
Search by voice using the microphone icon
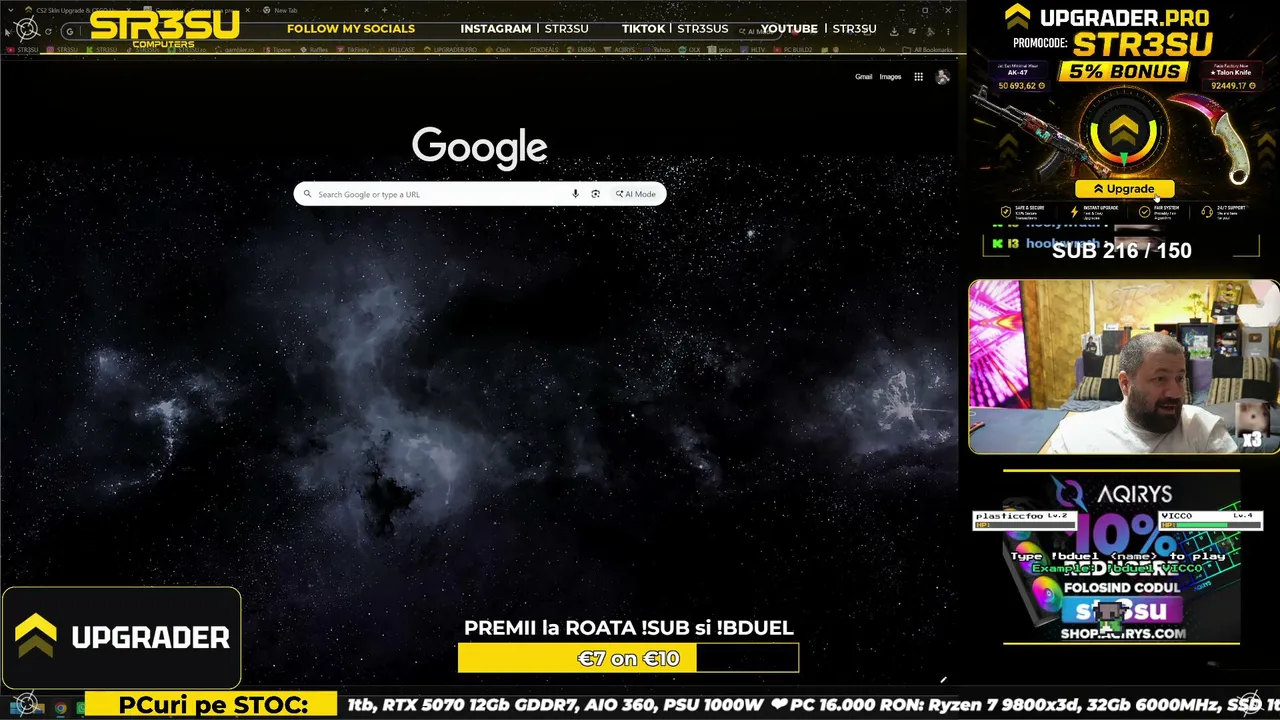pyautogui.click(x=575, y=194)
